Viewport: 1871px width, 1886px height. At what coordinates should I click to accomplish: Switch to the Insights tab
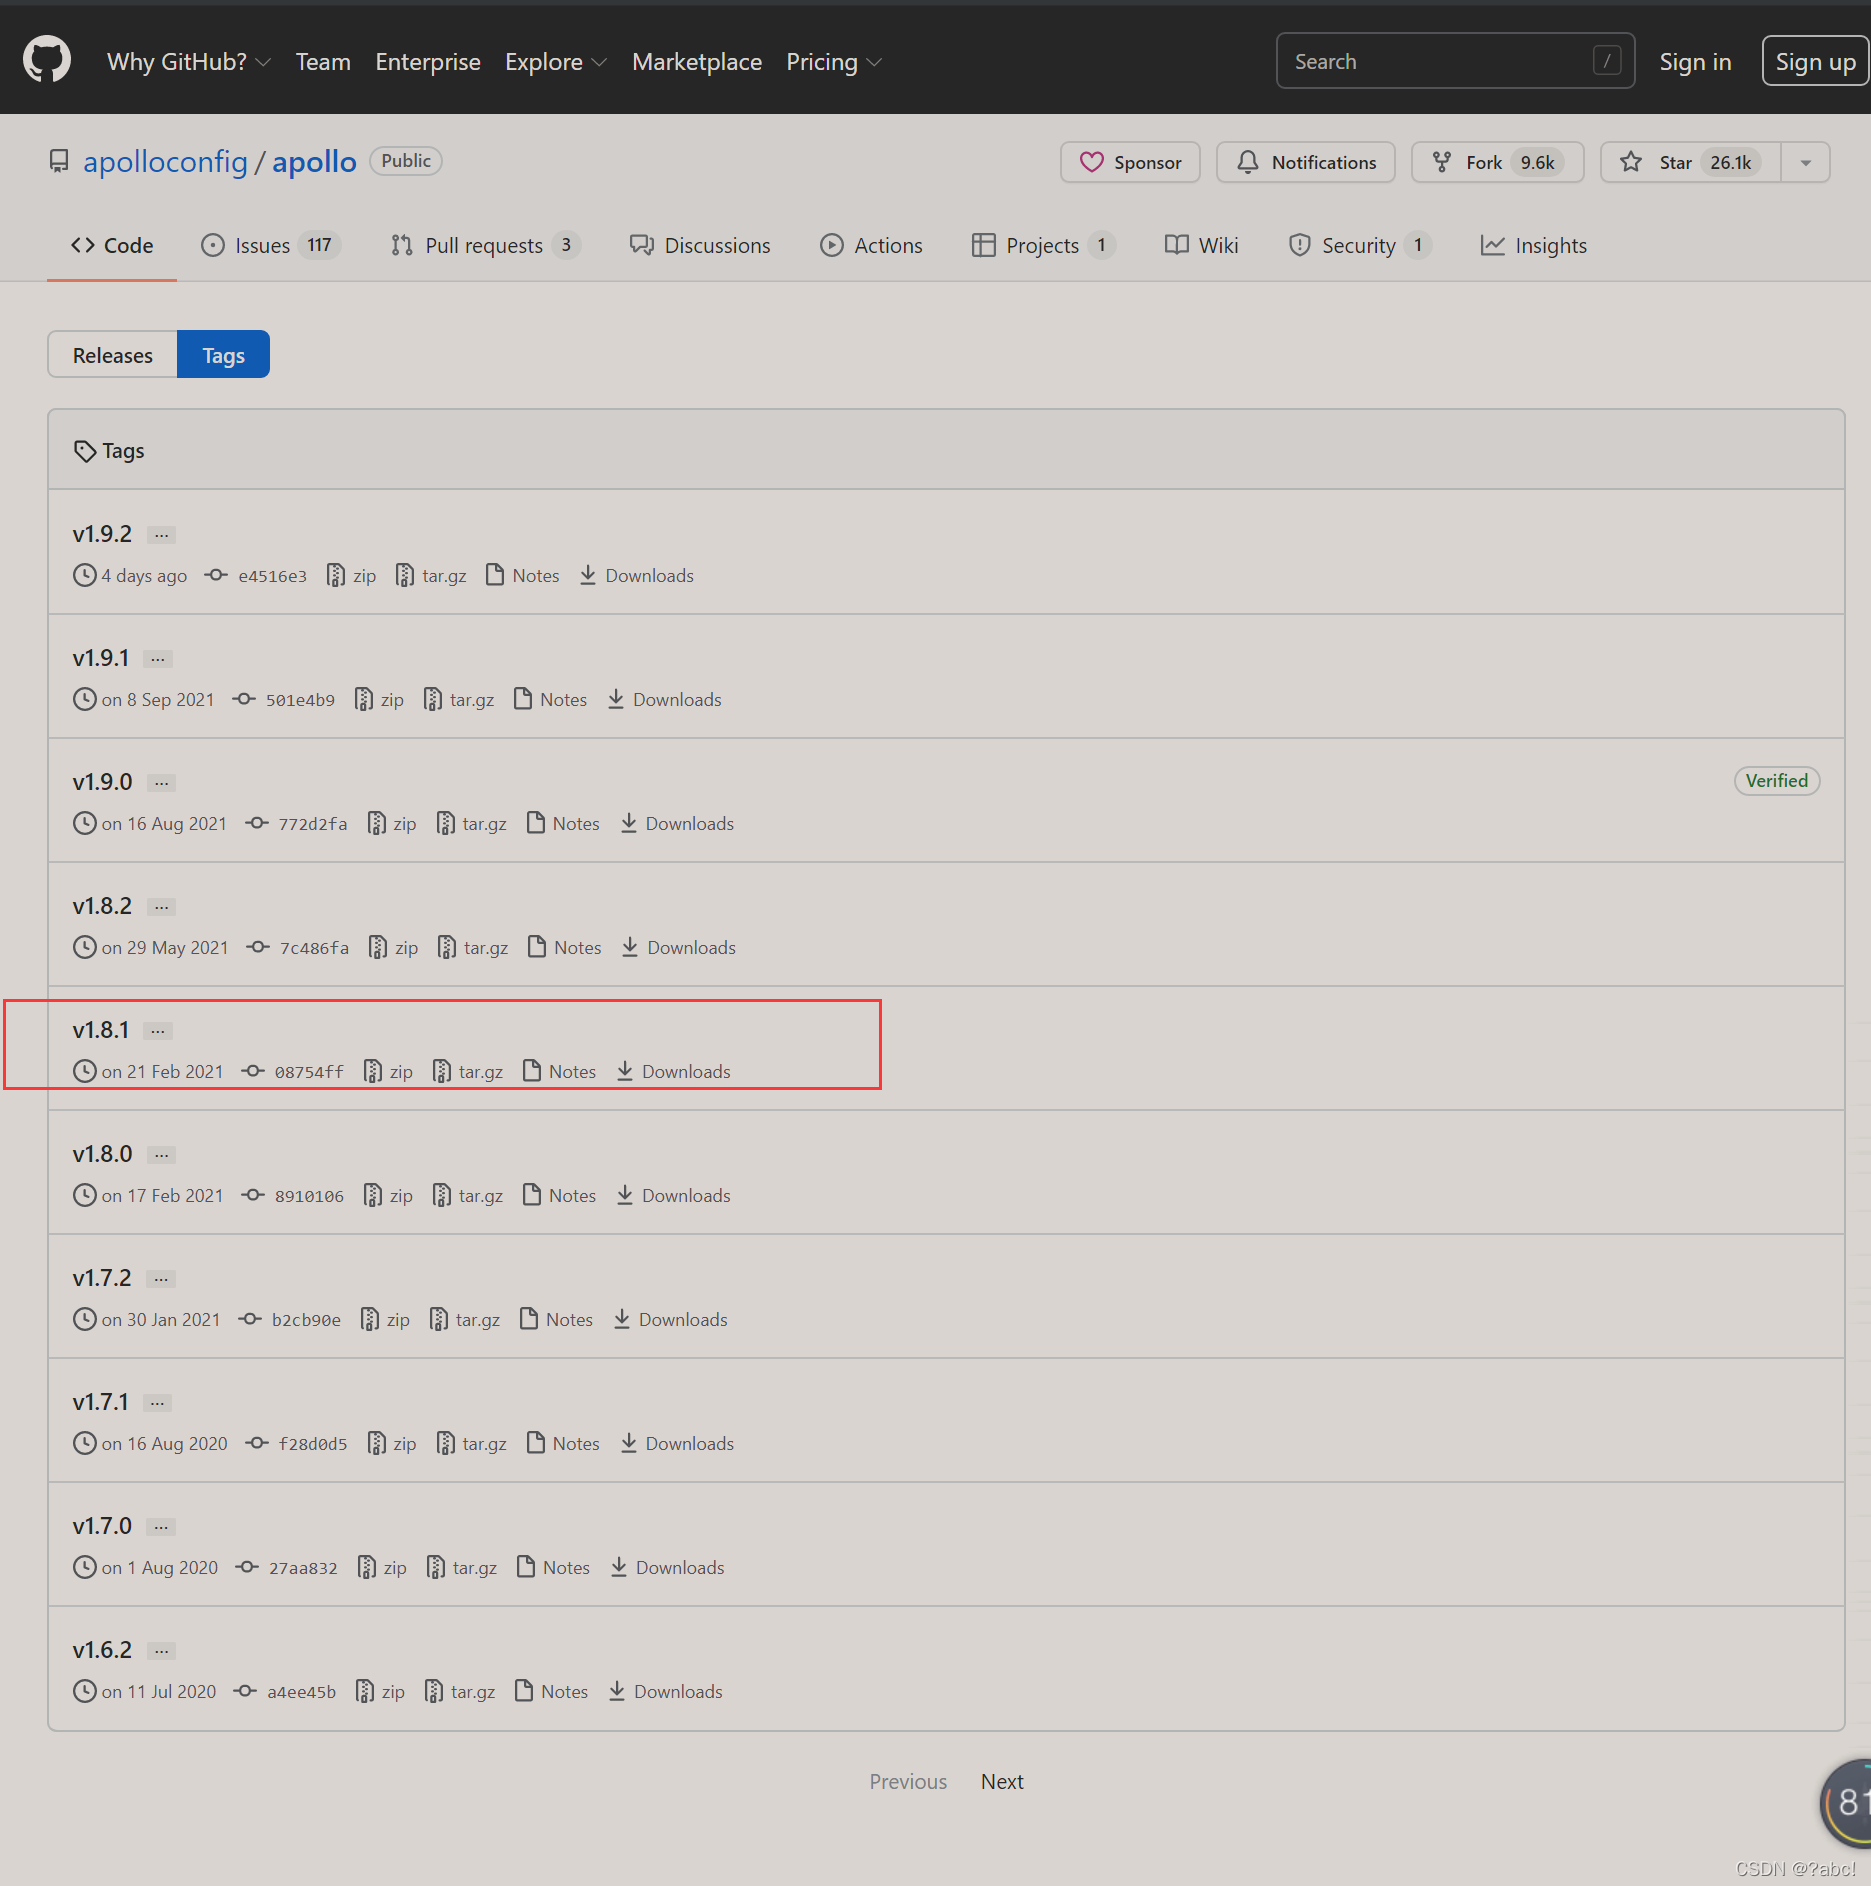point(1534,245)
